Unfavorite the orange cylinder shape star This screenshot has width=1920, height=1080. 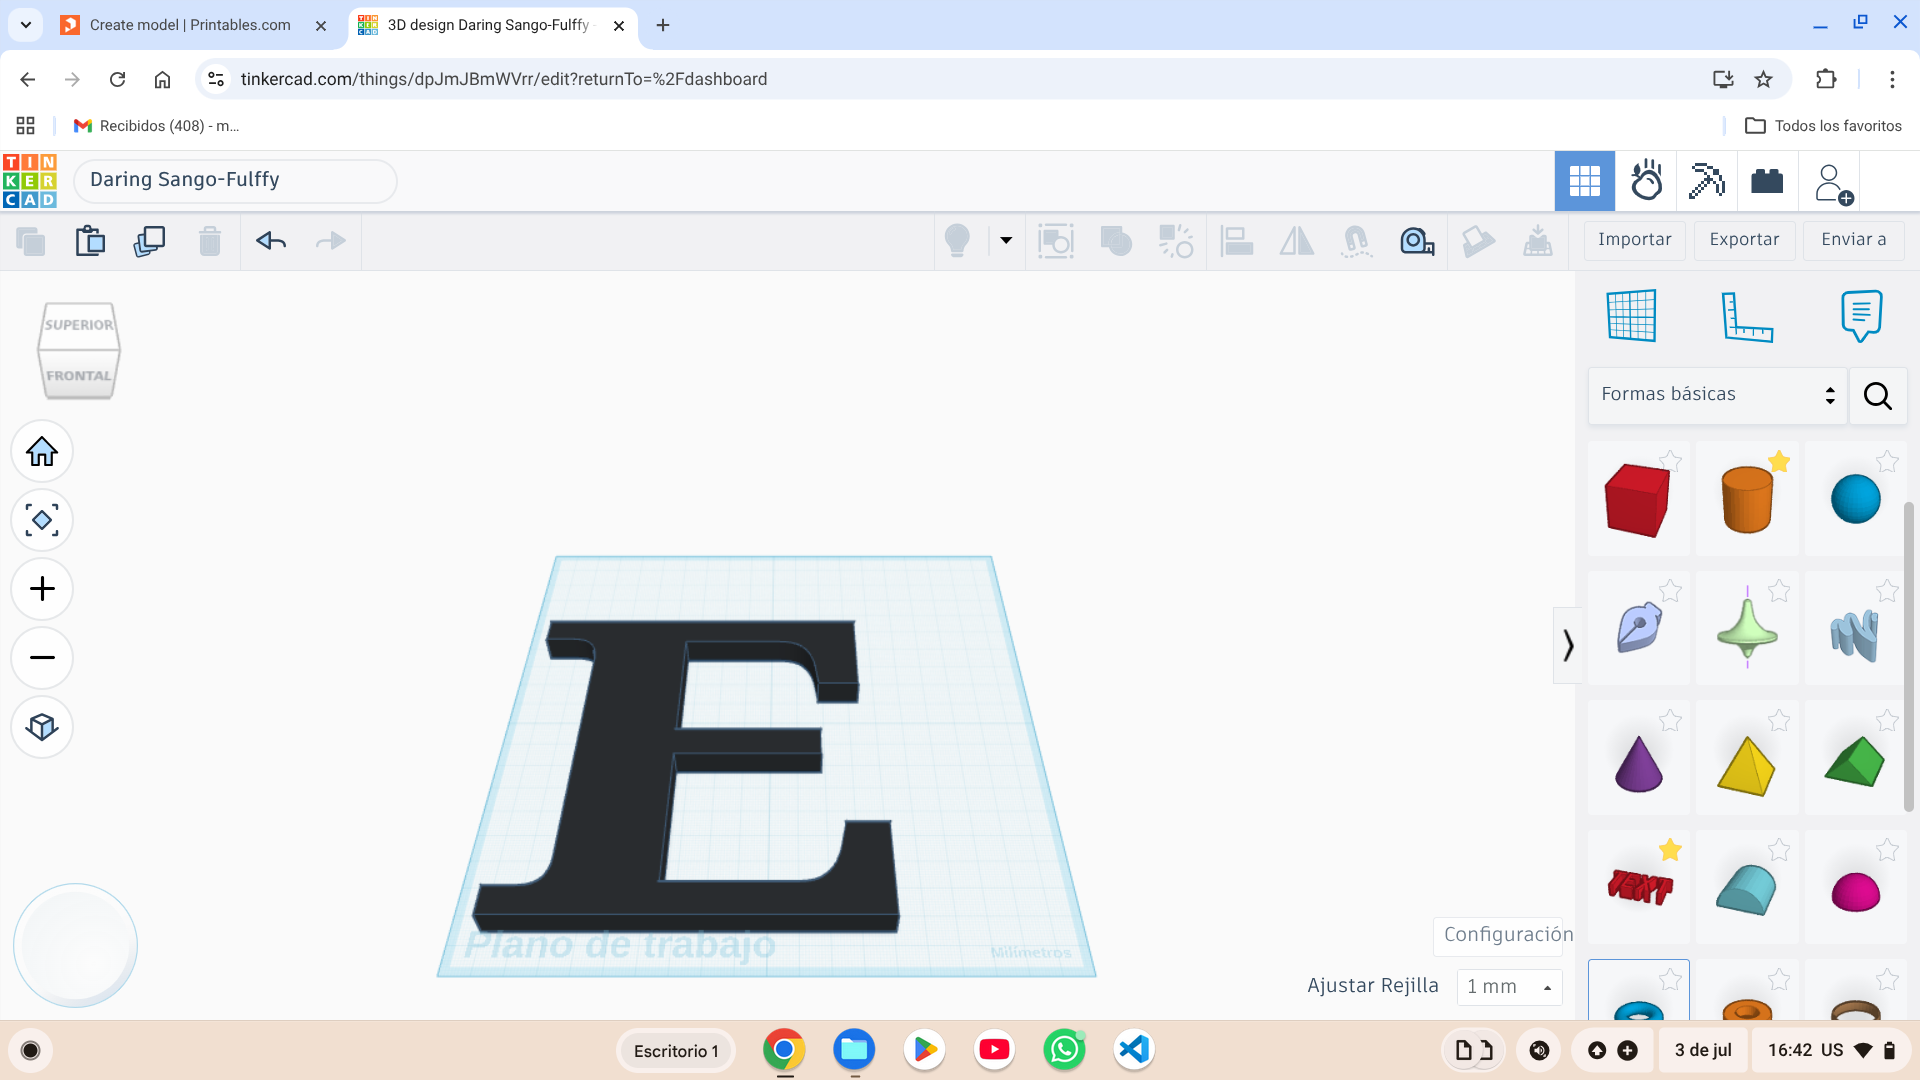pos(1779,461)
